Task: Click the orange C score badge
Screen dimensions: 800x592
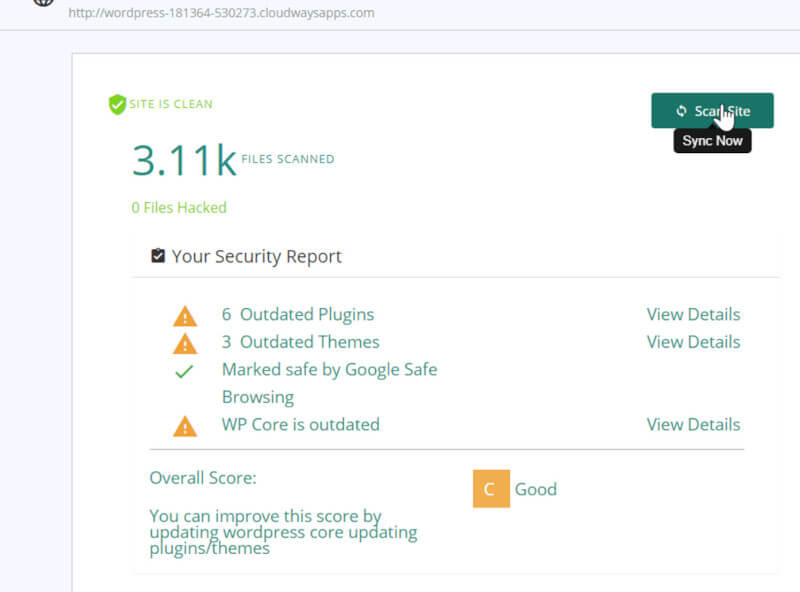Action: click(491, 488)
